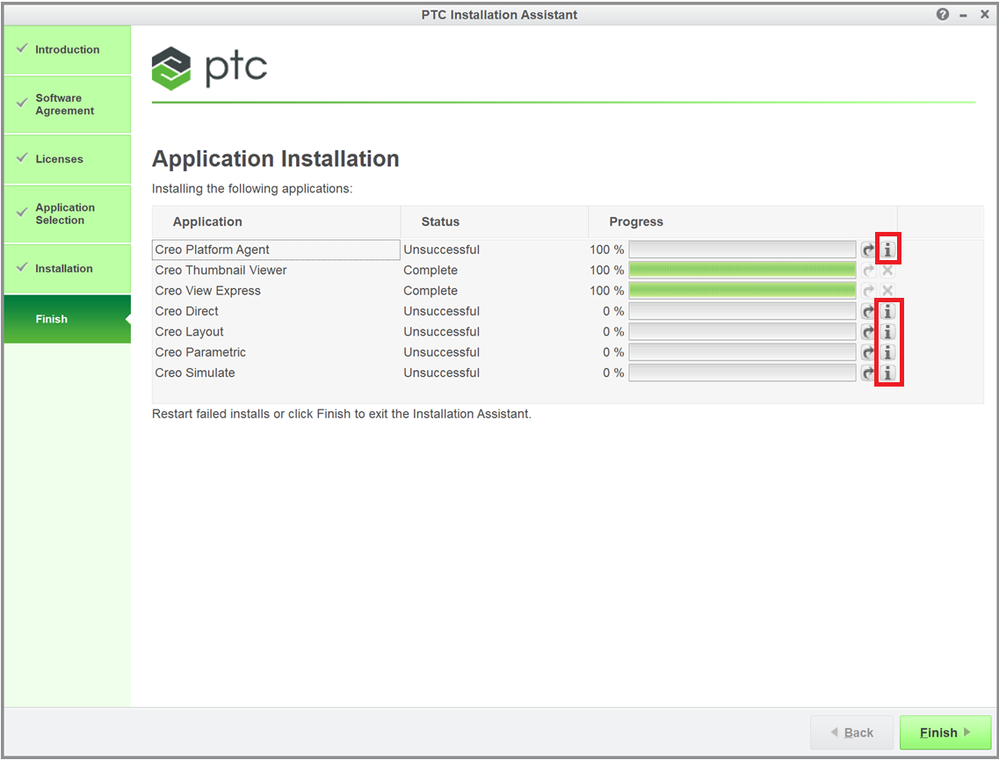Click the Status column header
Screen dimensions: 999x760
point(494,222)
